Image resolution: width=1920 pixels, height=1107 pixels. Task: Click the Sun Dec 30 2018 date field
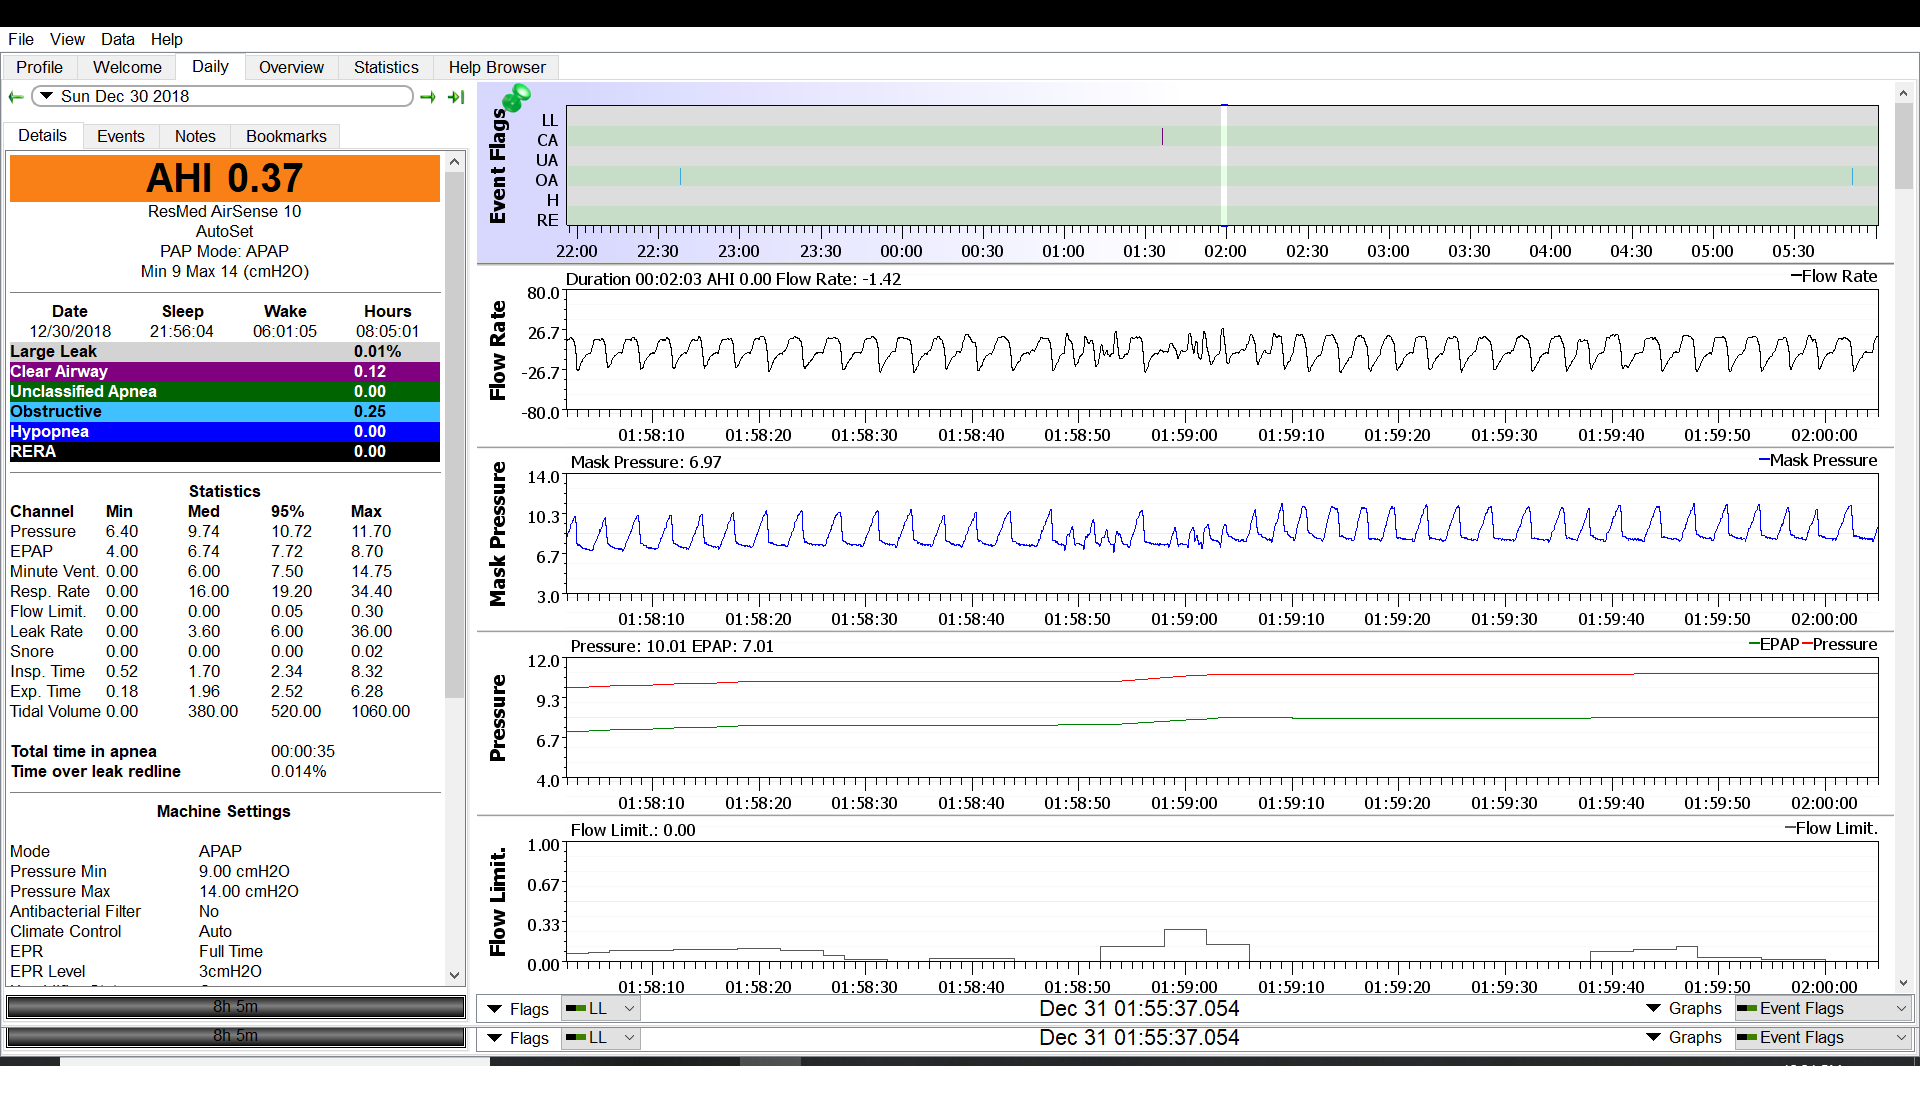point(223,96)
